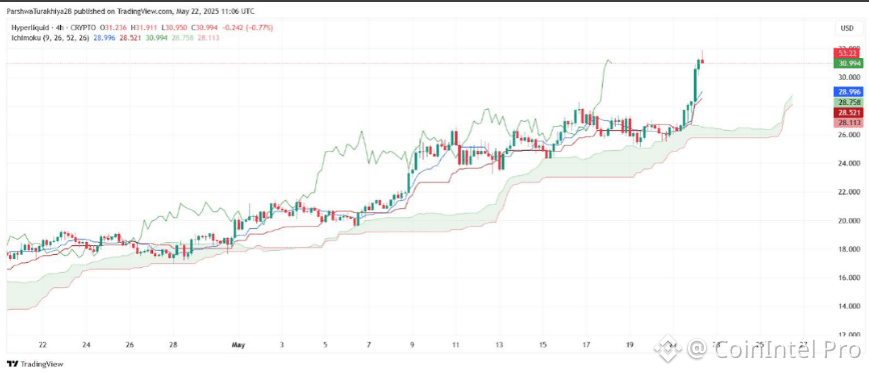This screenshot has height=374, width=869.
Task: Click the 28 date on time axis
Action: (x=173, y=345)
